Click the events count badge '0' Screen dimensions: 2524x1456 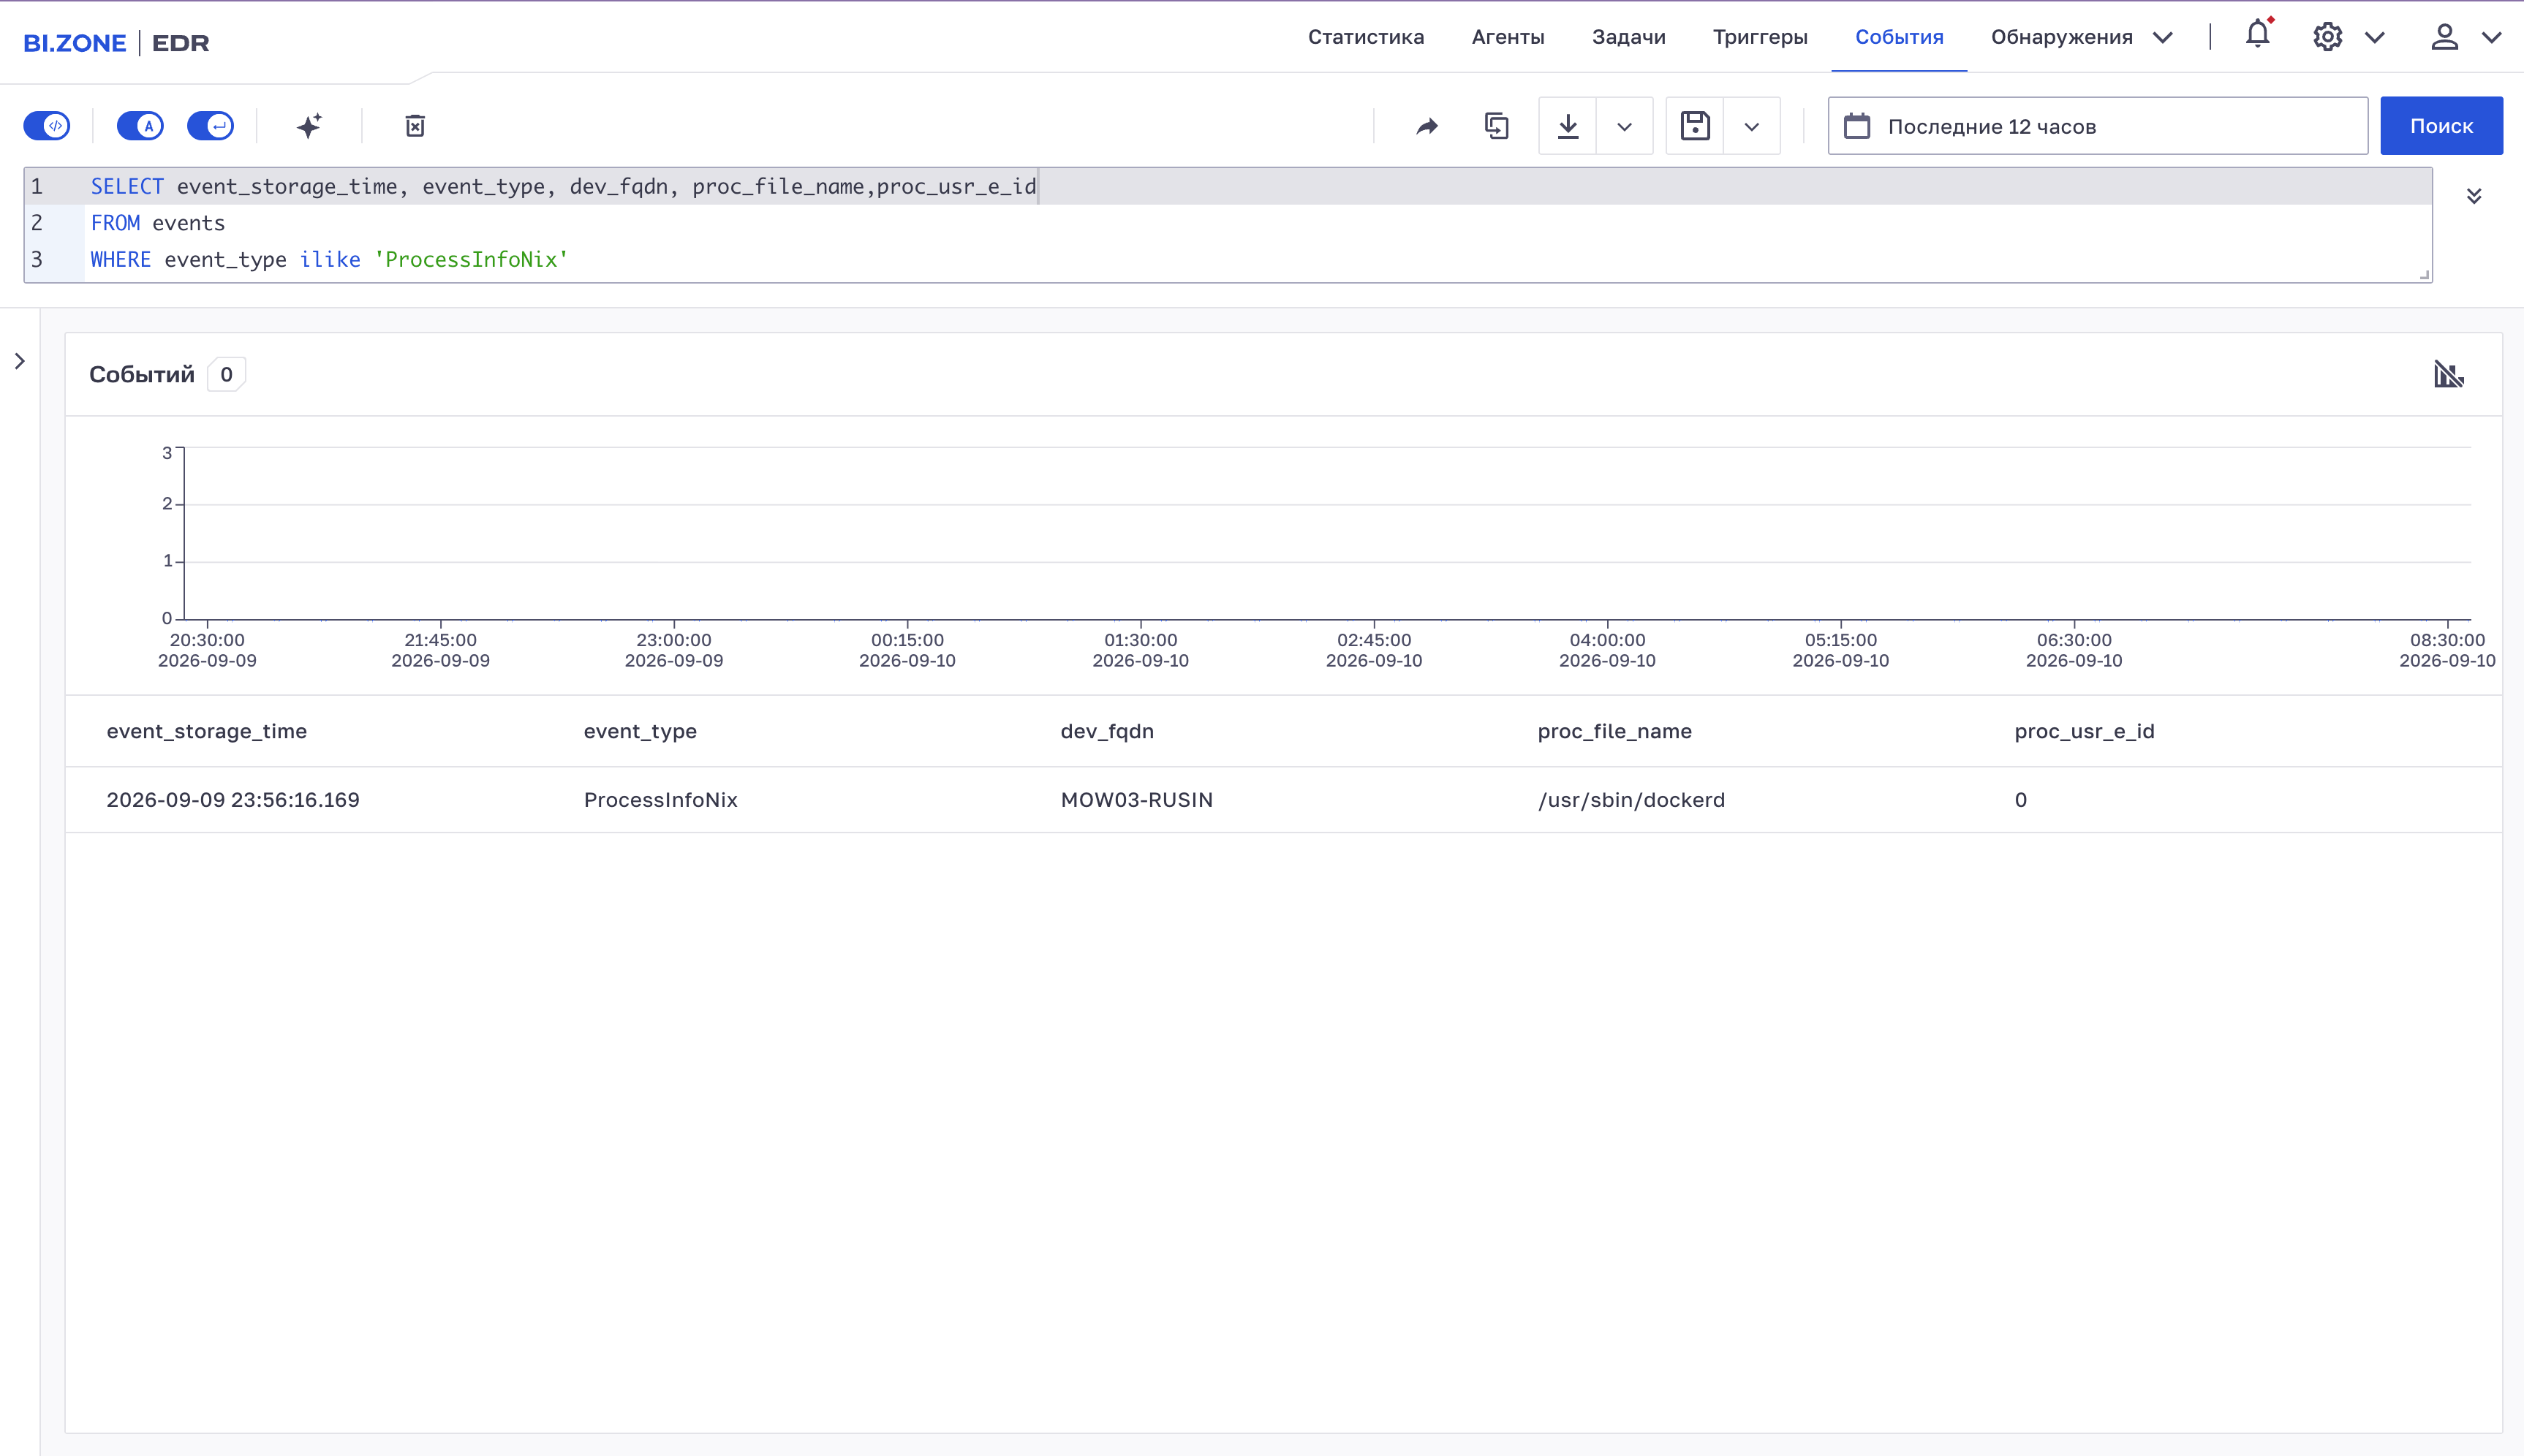(x=226, y=374)
